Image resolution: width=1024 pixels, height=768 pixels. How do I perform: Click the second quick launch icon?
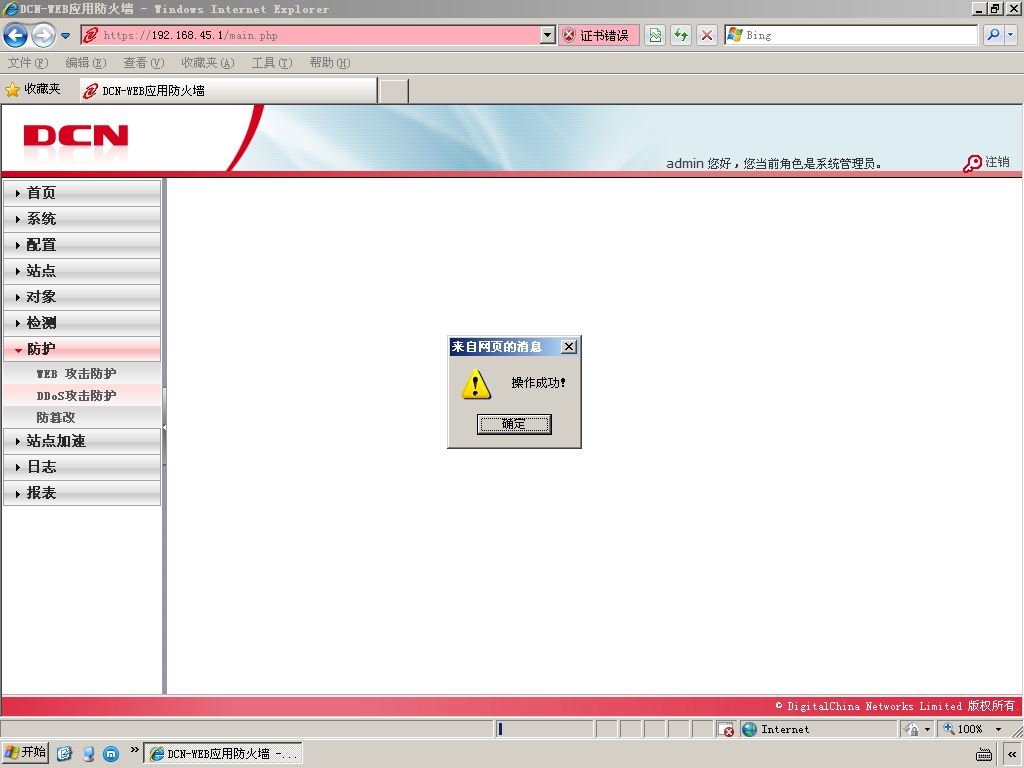[x=88, y=754]
